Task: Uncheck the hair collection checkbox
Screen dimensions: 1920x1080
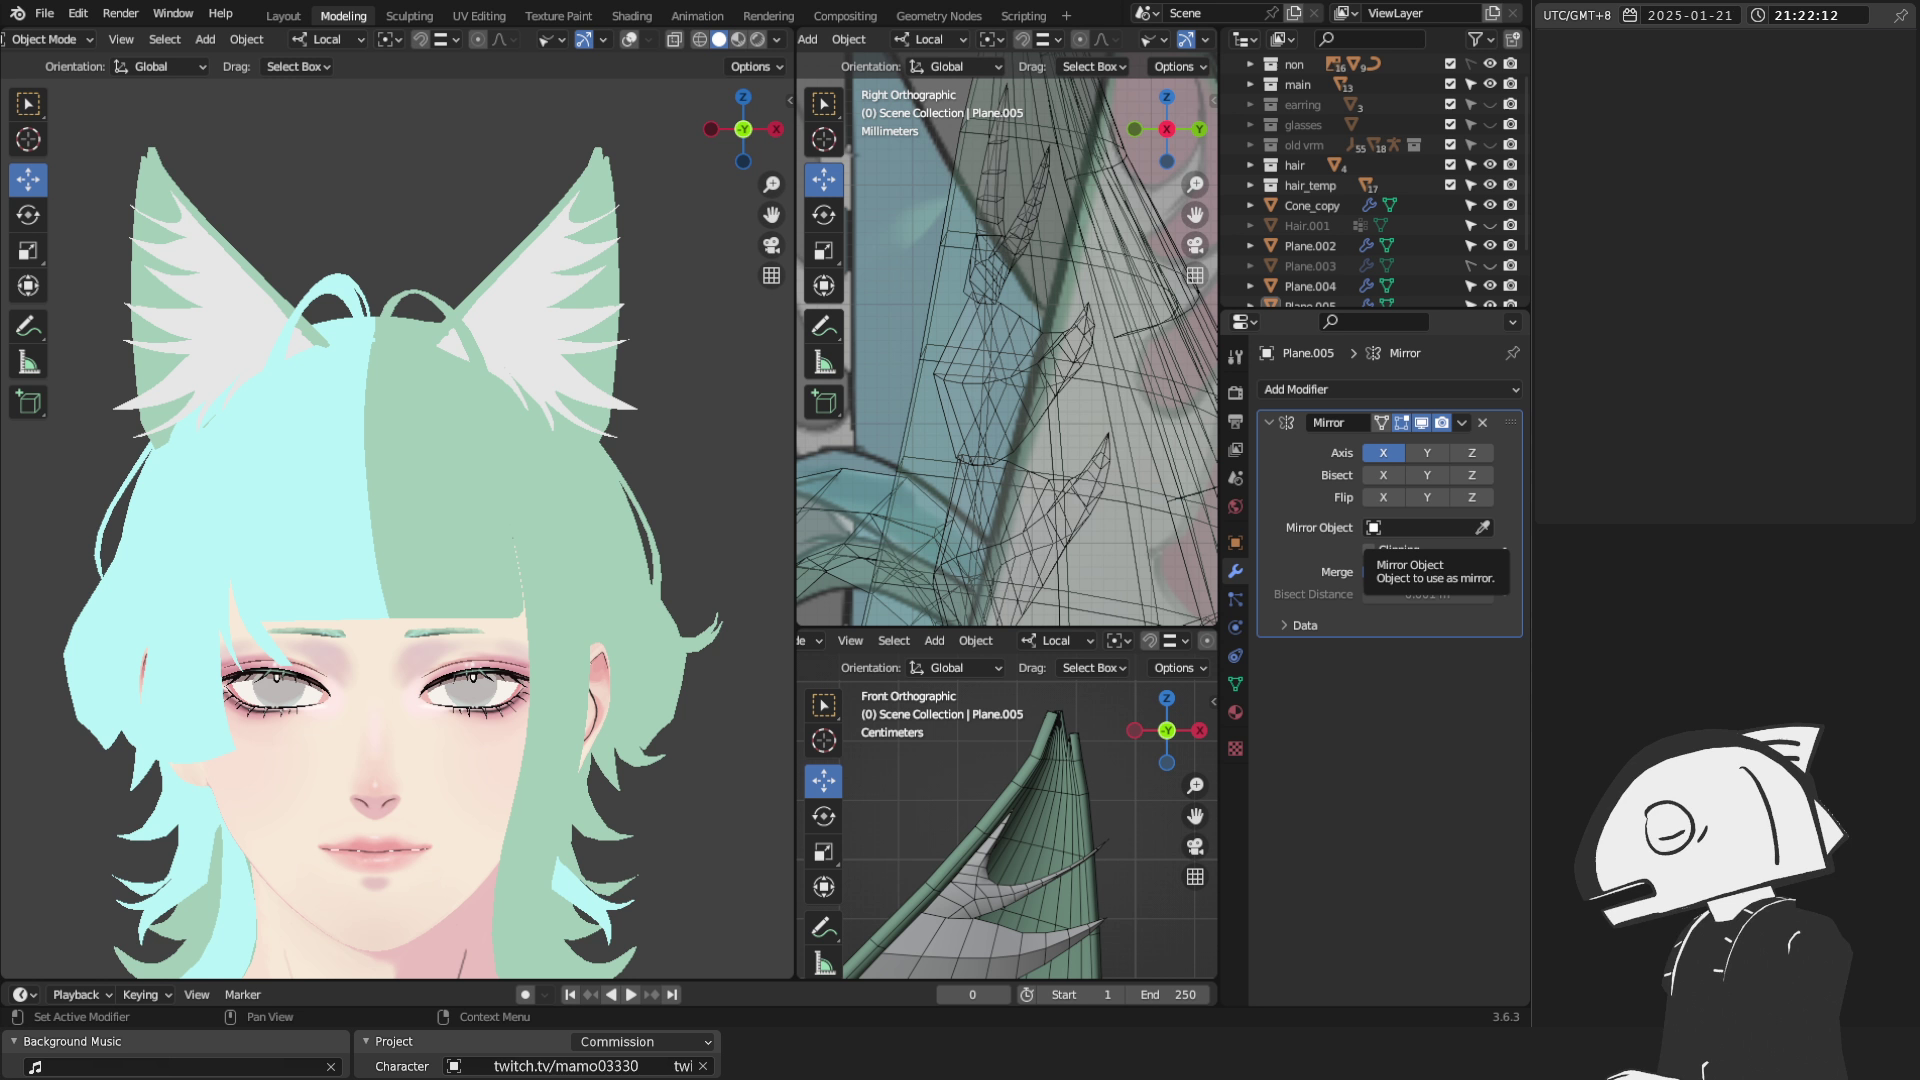Action: (x=1450, y=165)
